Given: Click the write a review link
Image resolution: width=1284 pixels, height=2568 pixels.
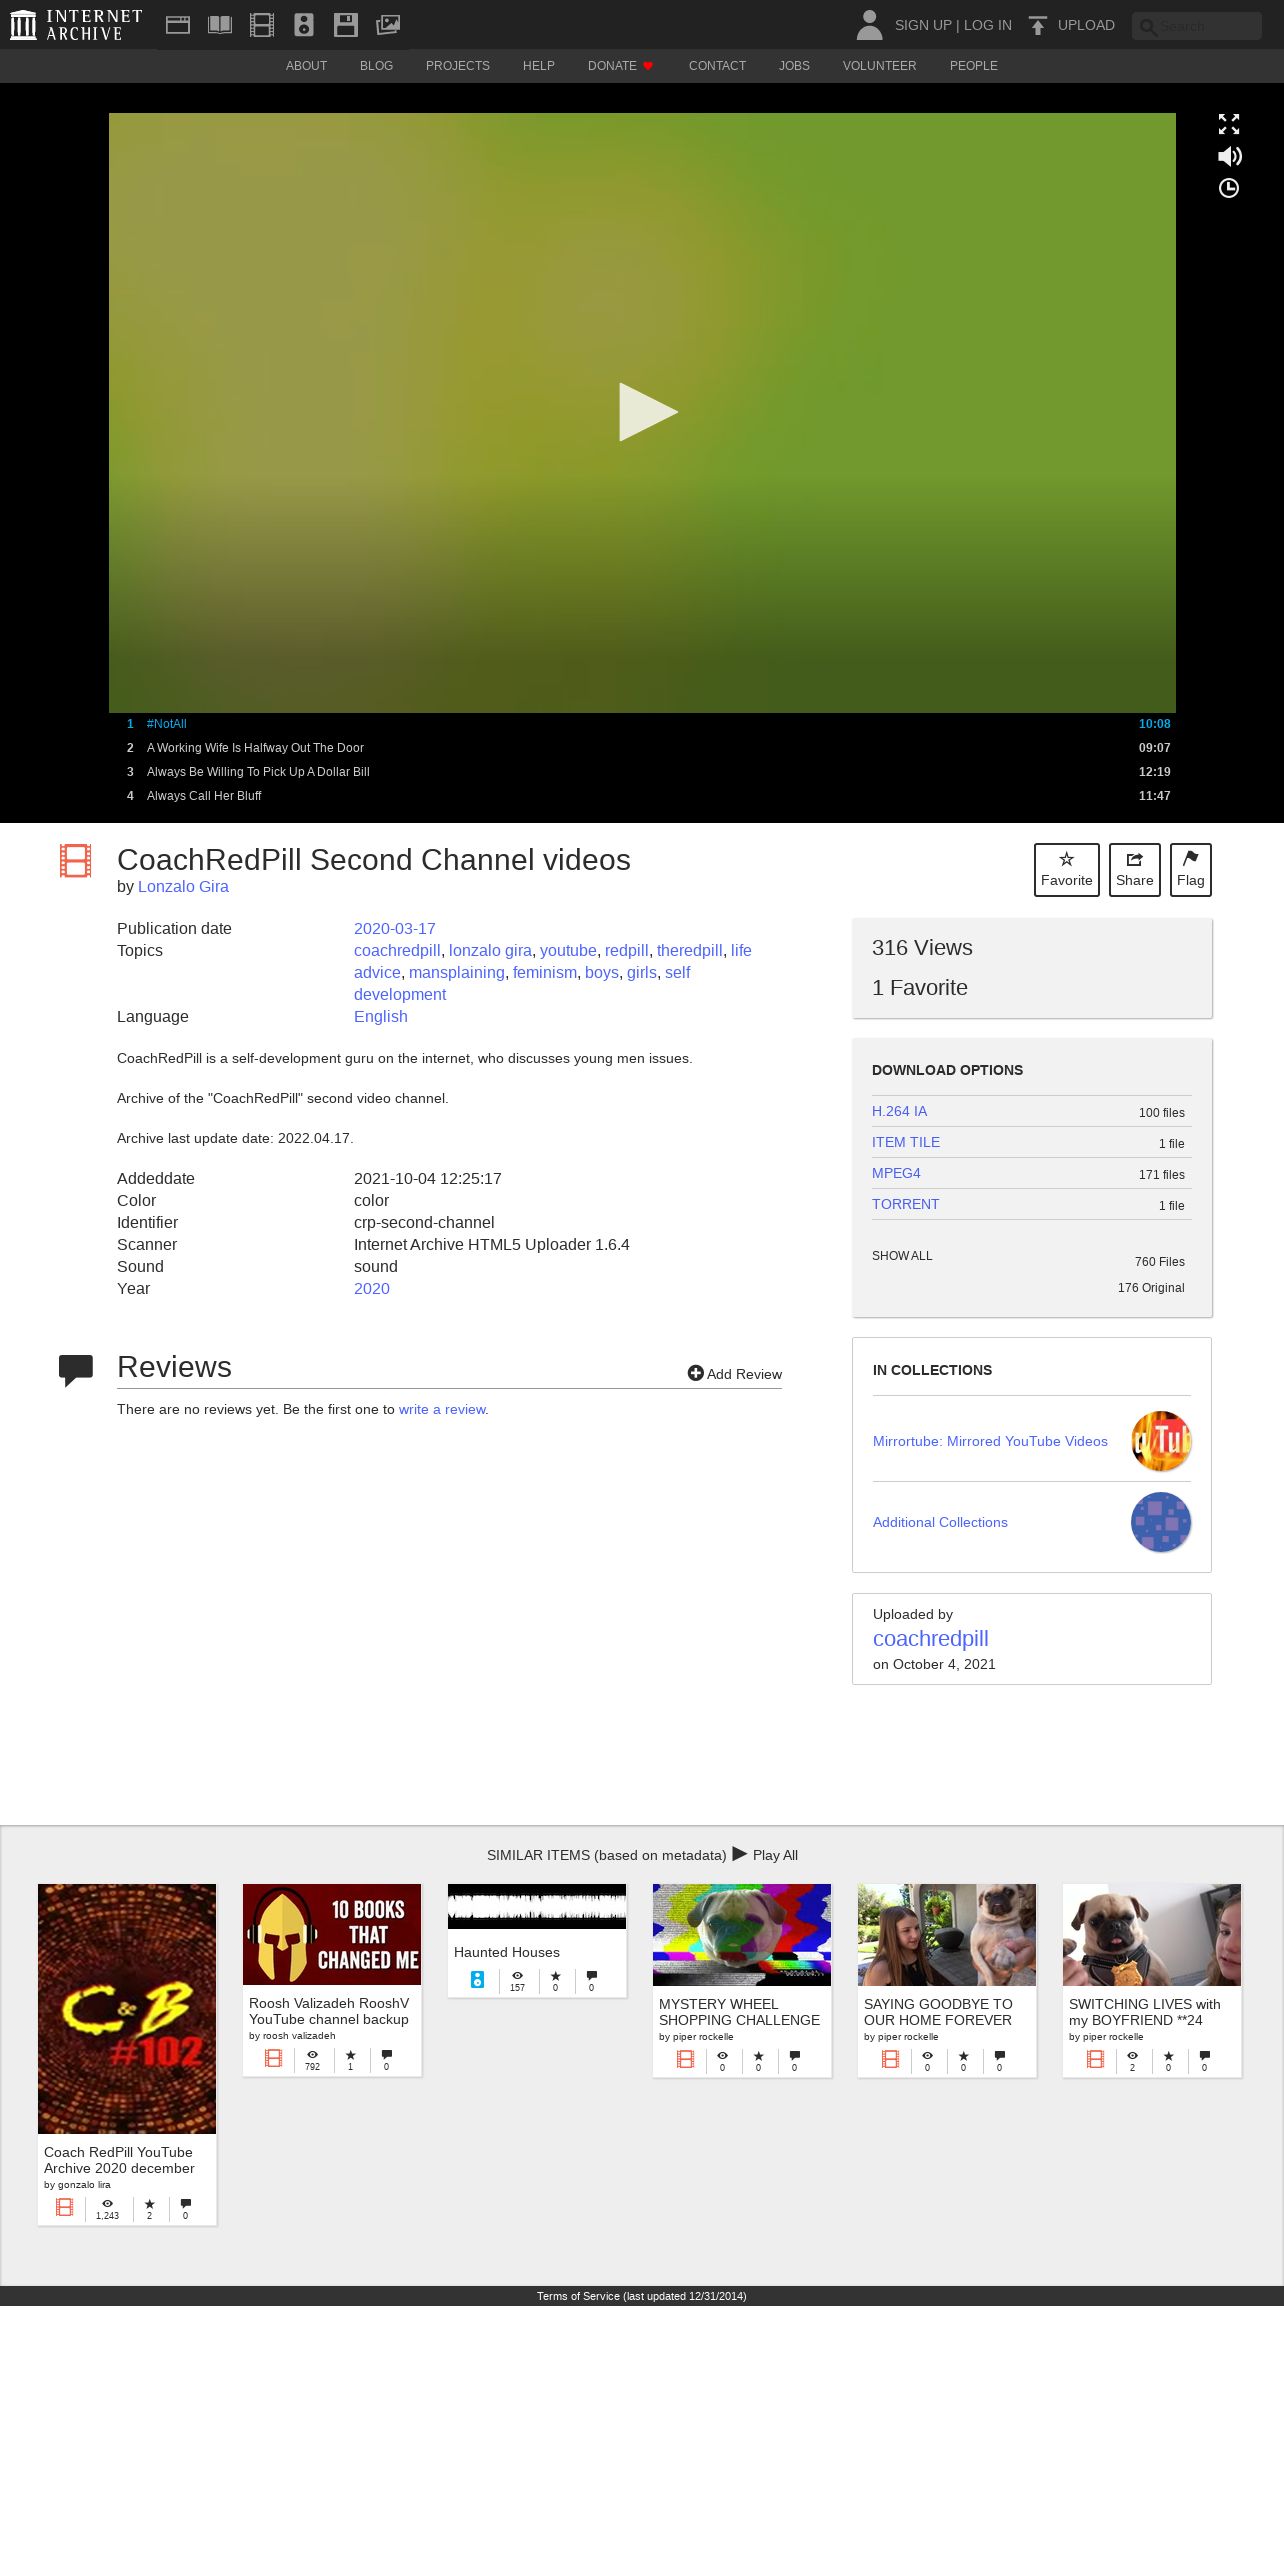Looking at the screenshot, I should point(442,1410).
